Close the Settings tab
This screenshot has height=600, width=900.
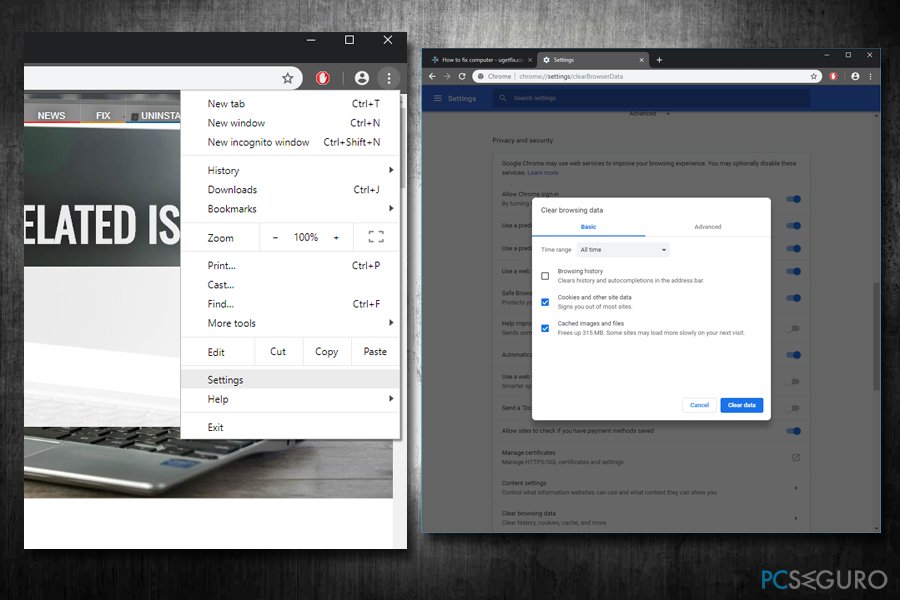[641, 60]
